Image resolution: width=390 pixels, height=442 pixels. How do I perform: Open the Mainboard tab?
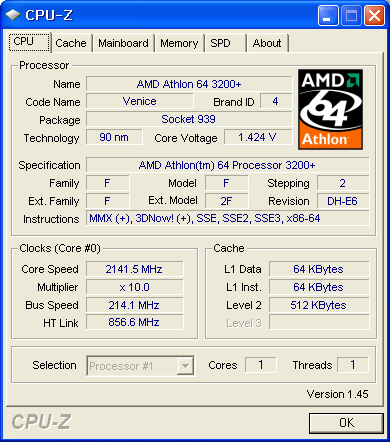click(123, 43)
